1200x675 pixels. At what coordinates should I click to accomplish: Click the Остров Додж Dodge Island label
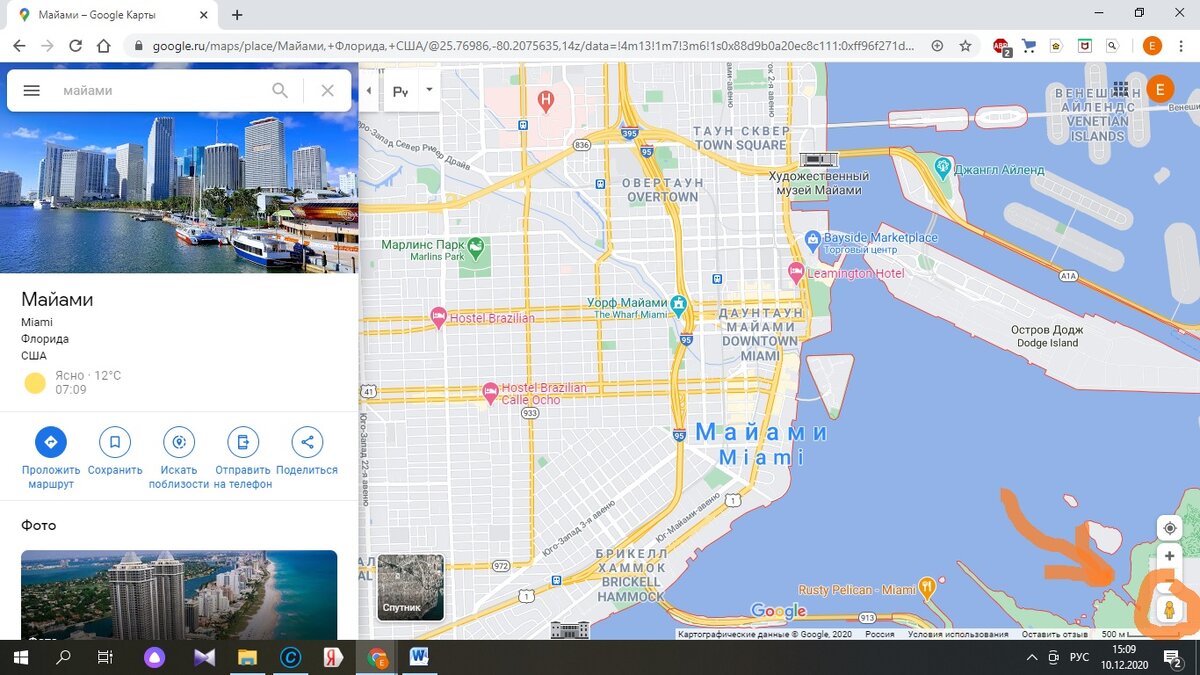[1047, 336]
